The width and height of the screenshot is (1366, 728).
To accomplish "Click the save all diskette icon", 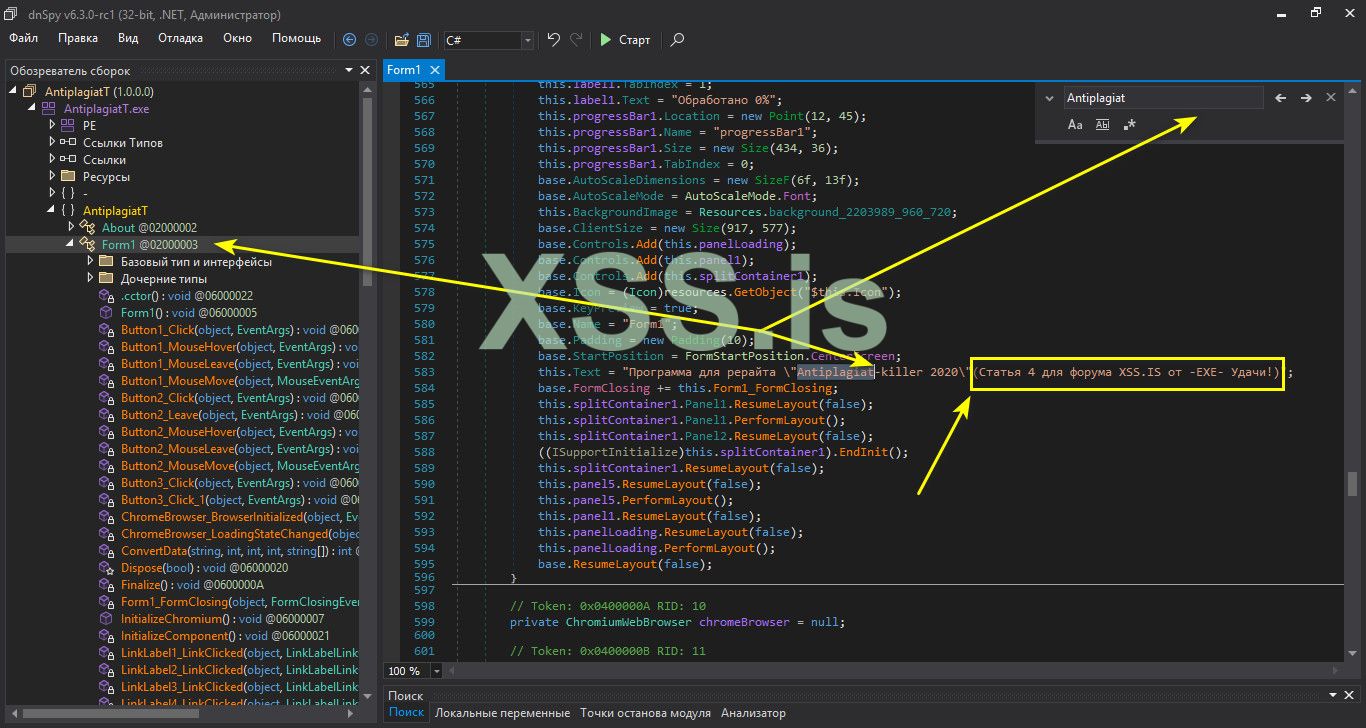I will pos(423,40).
